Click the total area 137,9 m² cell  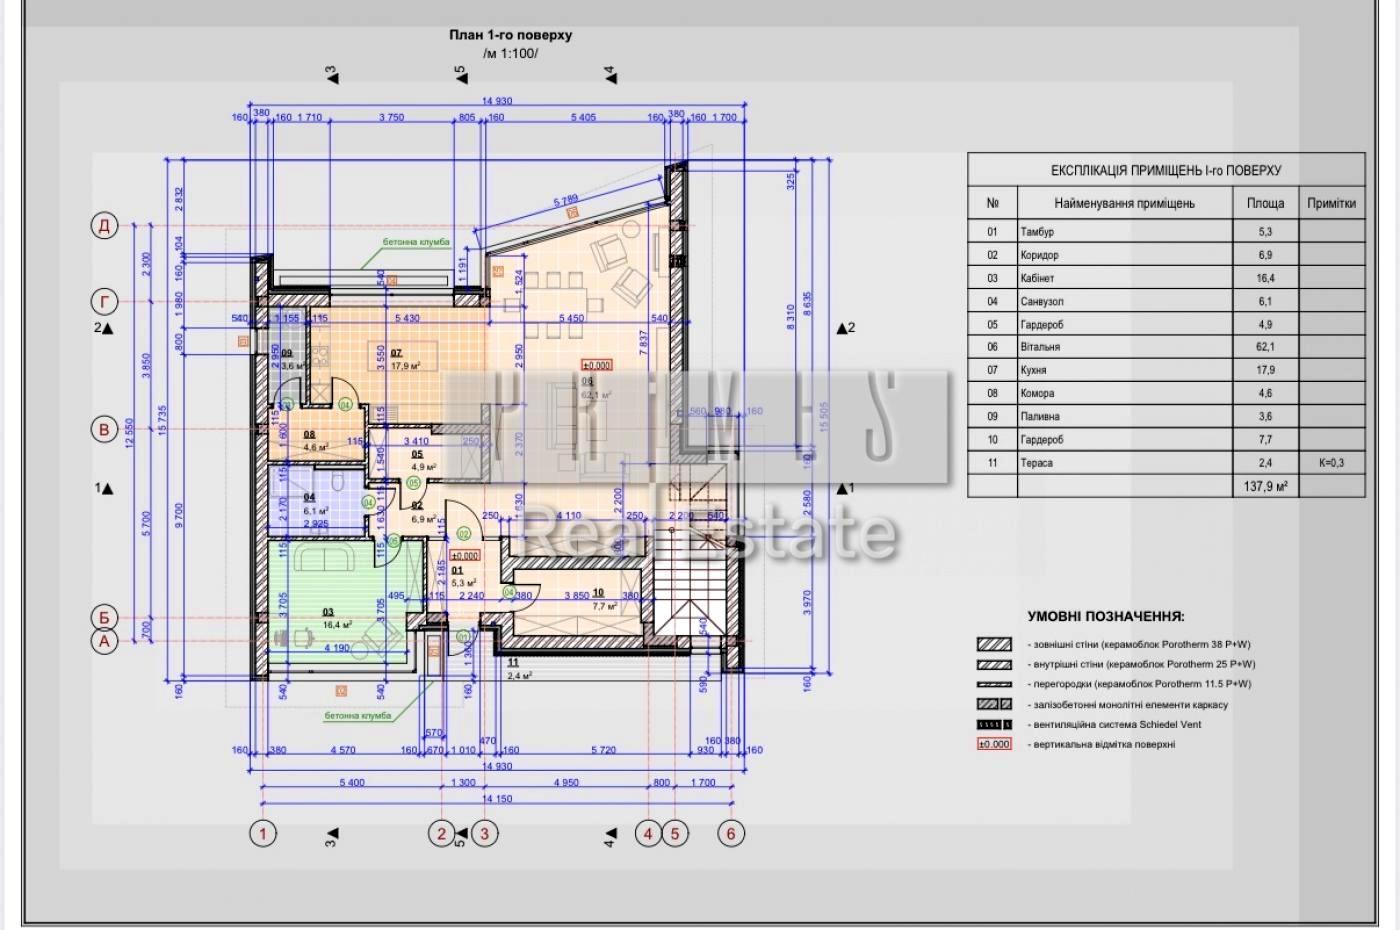coord(1265,486)
